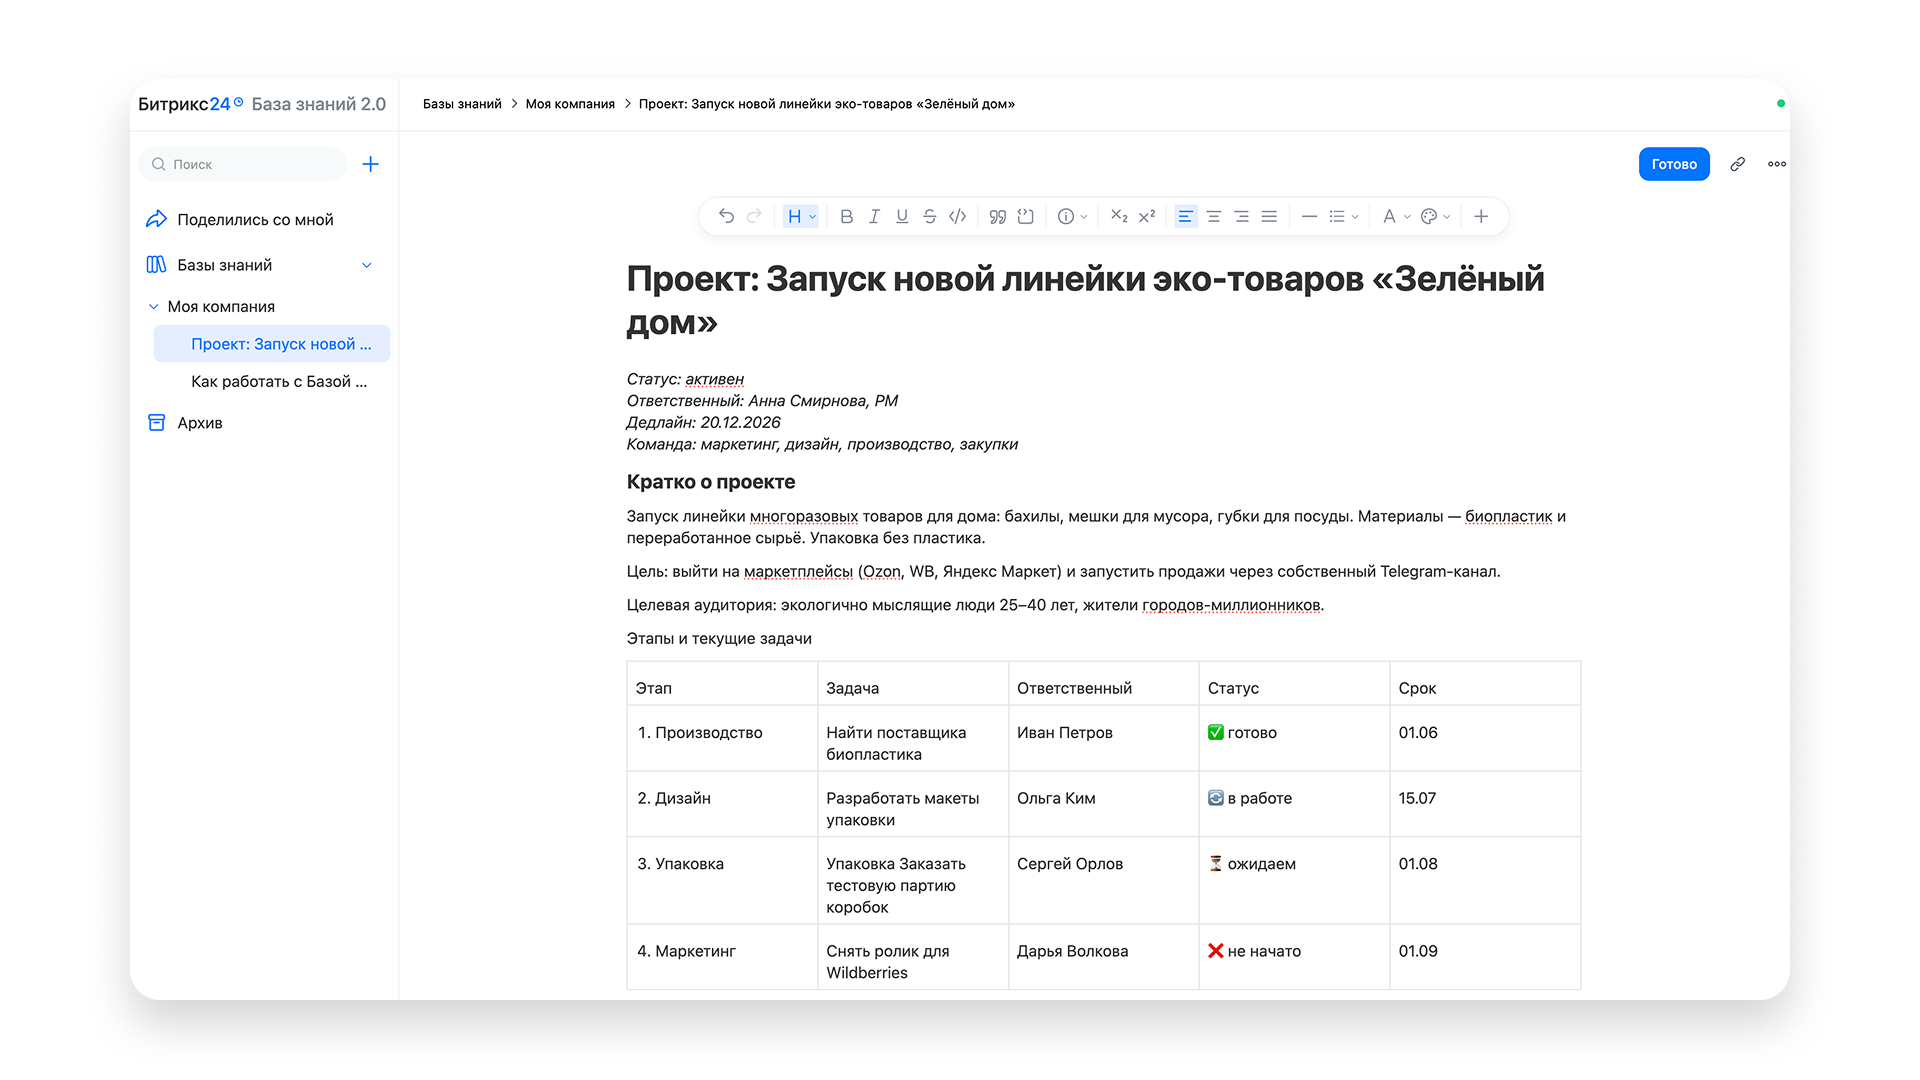Insert a code block or spoiler
The image size is (1920, 1080).
(x=1025, y=216)
